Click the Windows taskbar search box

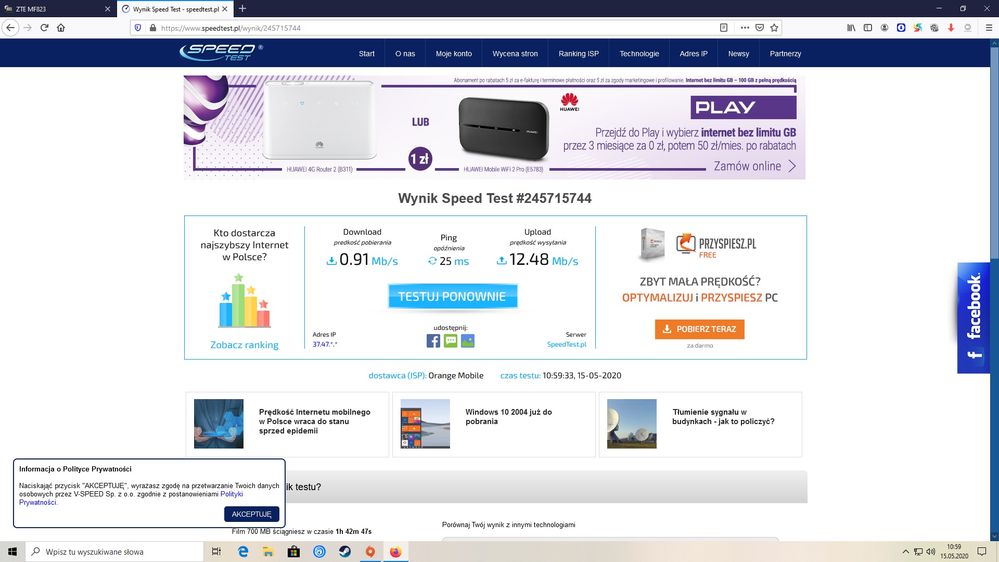[x=115, y=552]
